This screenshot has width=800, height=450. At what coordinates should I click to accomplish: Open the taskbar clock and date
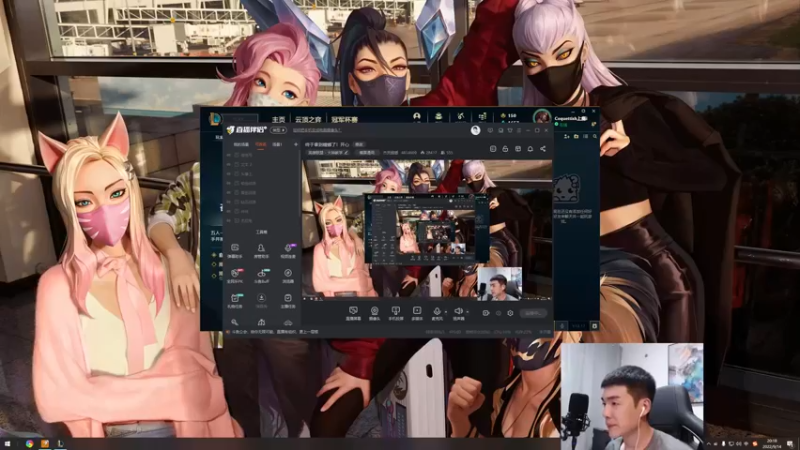coord(772,443)
